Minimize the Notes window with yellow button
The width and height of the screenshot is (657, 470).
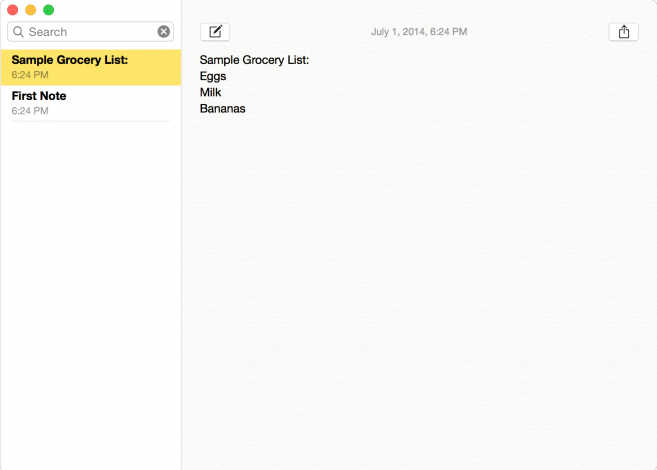tap(31, 10)
